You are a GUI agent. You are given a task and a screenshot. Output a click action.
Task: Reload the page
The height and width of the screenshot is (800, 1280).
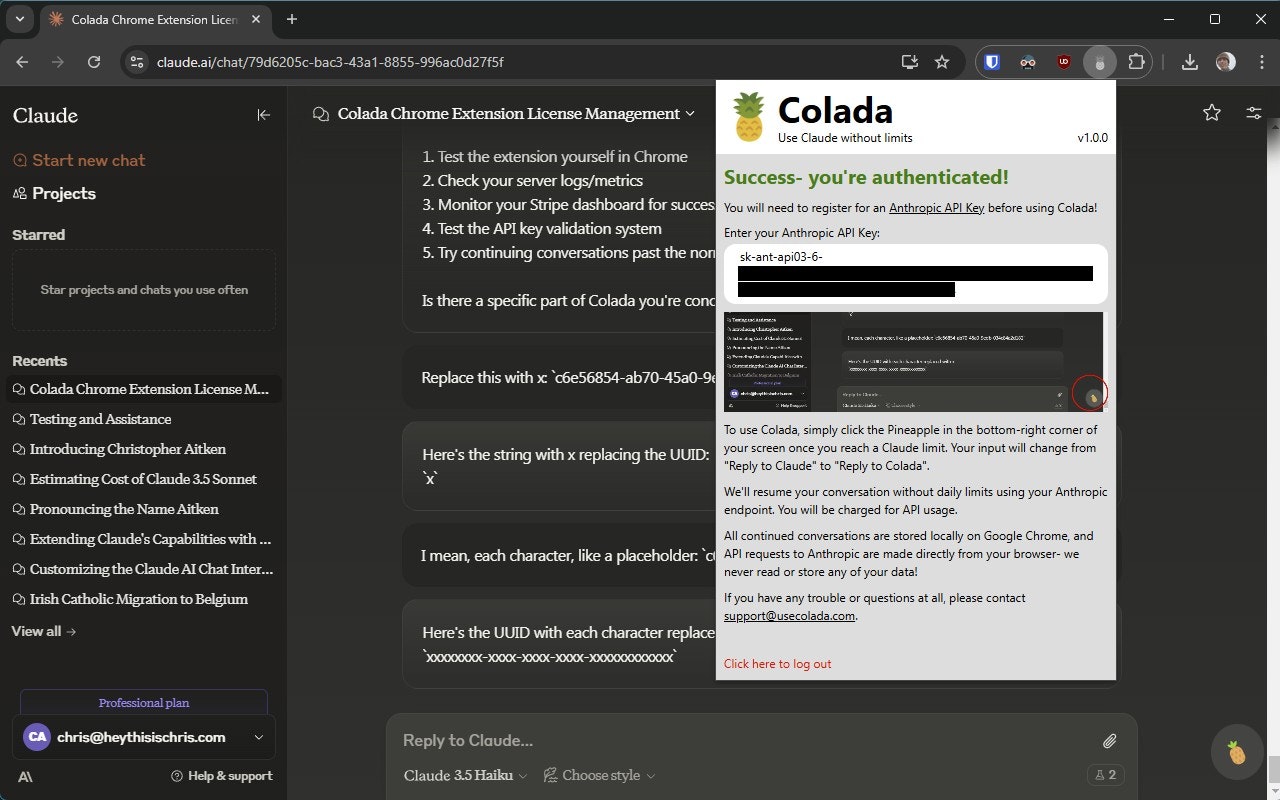(94, 62)
